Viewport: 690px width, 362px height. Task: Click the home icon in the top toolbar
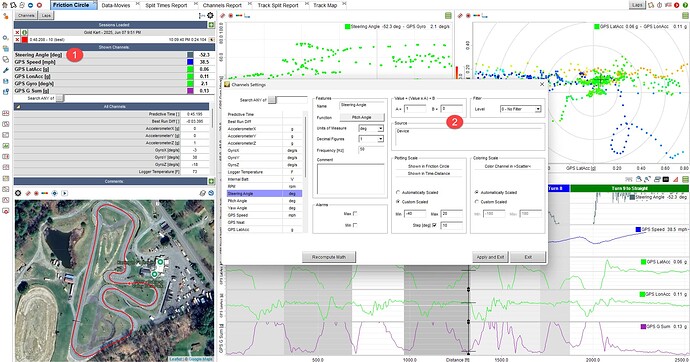(x=5, y=5)
